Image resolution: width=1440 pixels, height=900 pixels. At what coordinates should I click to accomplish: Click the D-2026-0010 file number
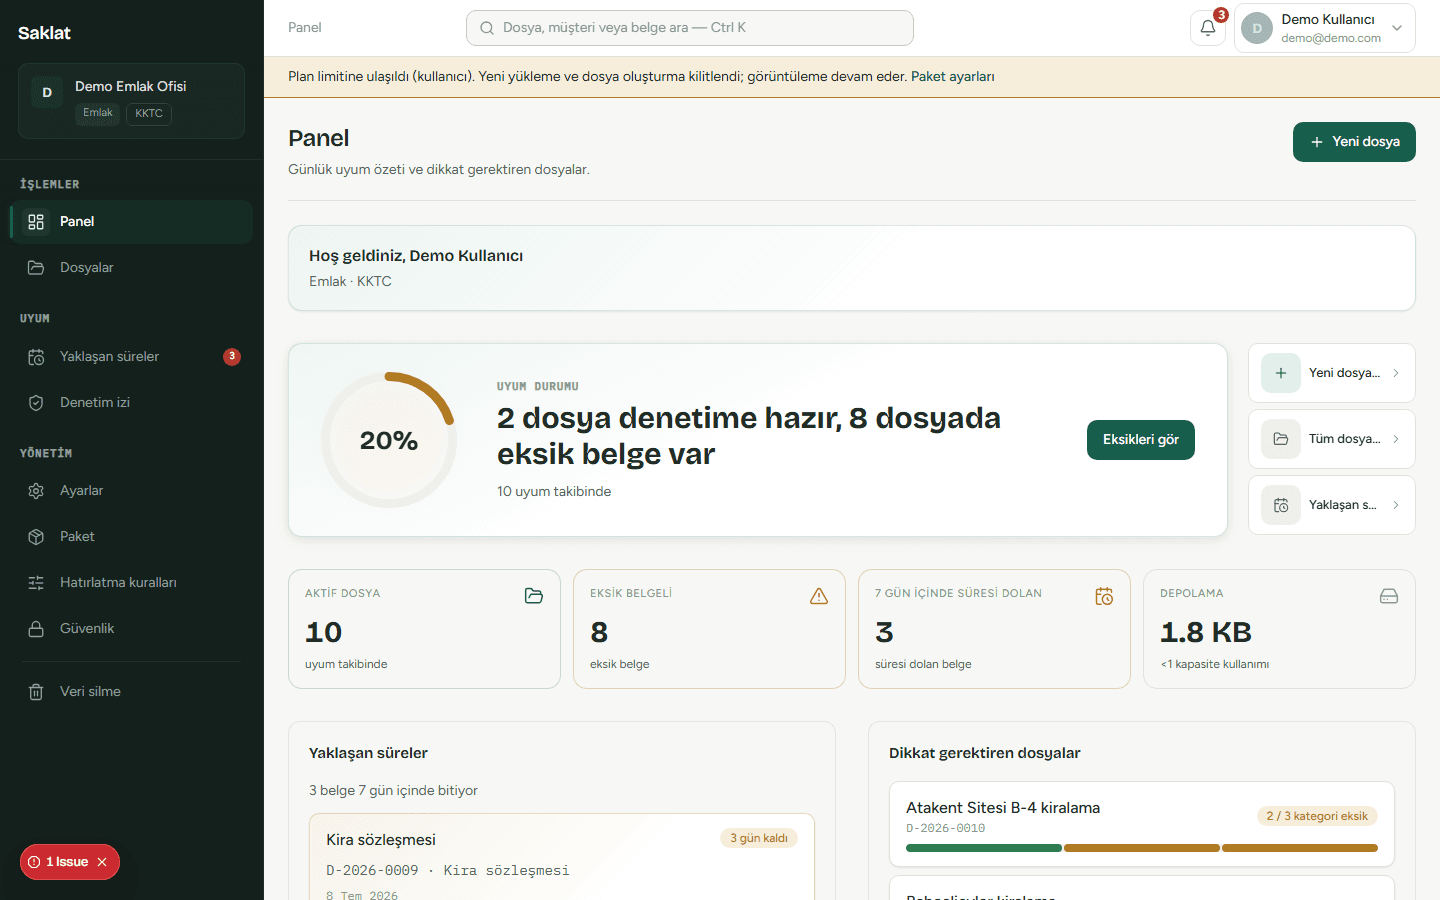tap(946, 829)
